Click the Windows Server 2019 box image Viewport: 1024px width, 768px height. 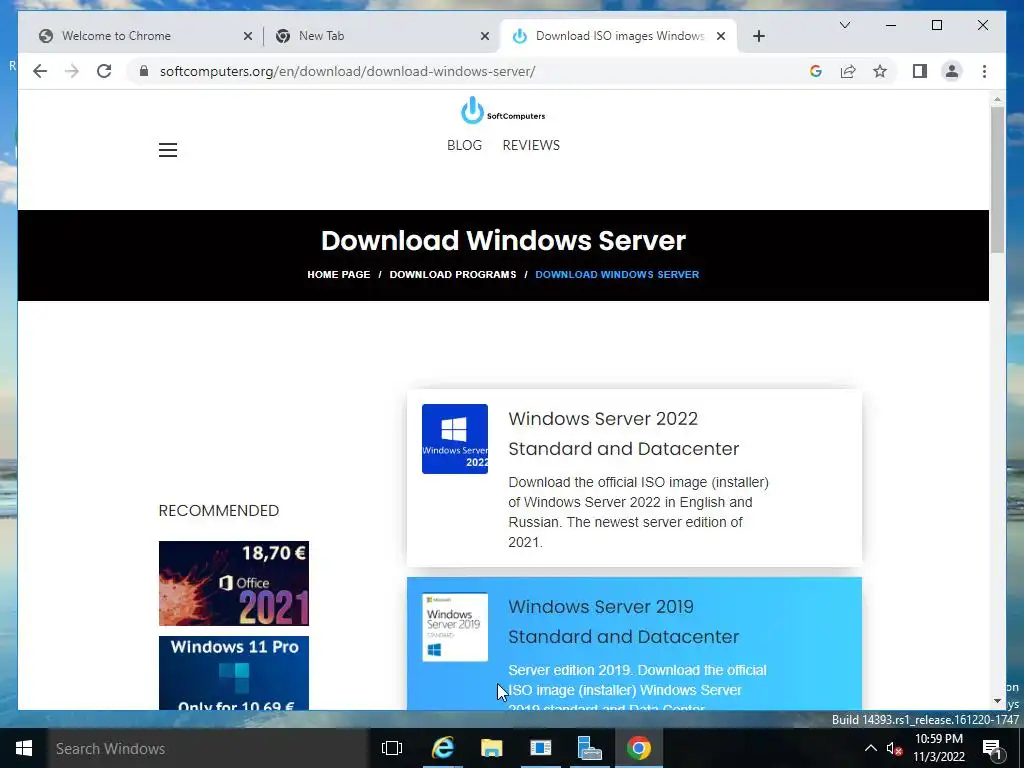pyautogui.click(x=455, y=627)
